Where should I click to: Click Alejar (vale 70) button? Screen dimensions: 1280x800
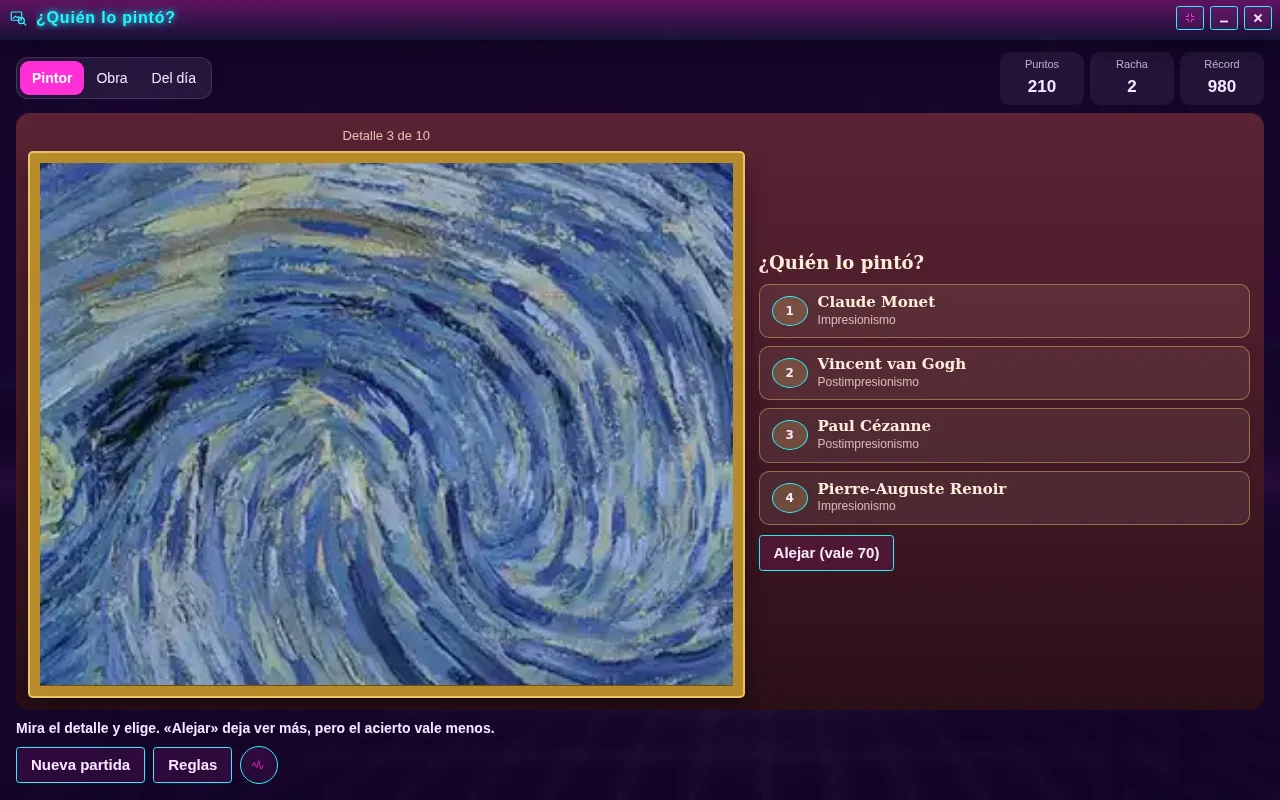826,553
